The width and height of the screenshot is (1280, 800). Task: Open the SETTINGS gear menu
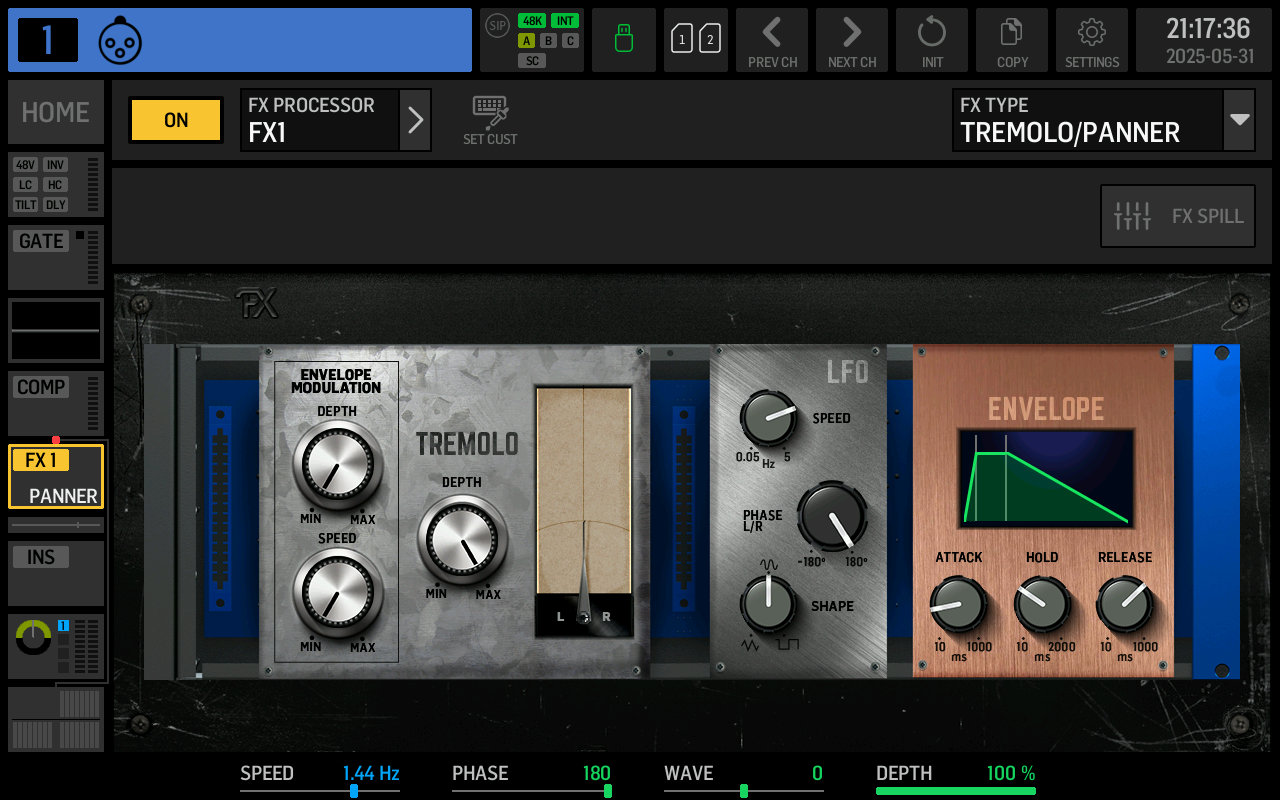(1091, 40)
